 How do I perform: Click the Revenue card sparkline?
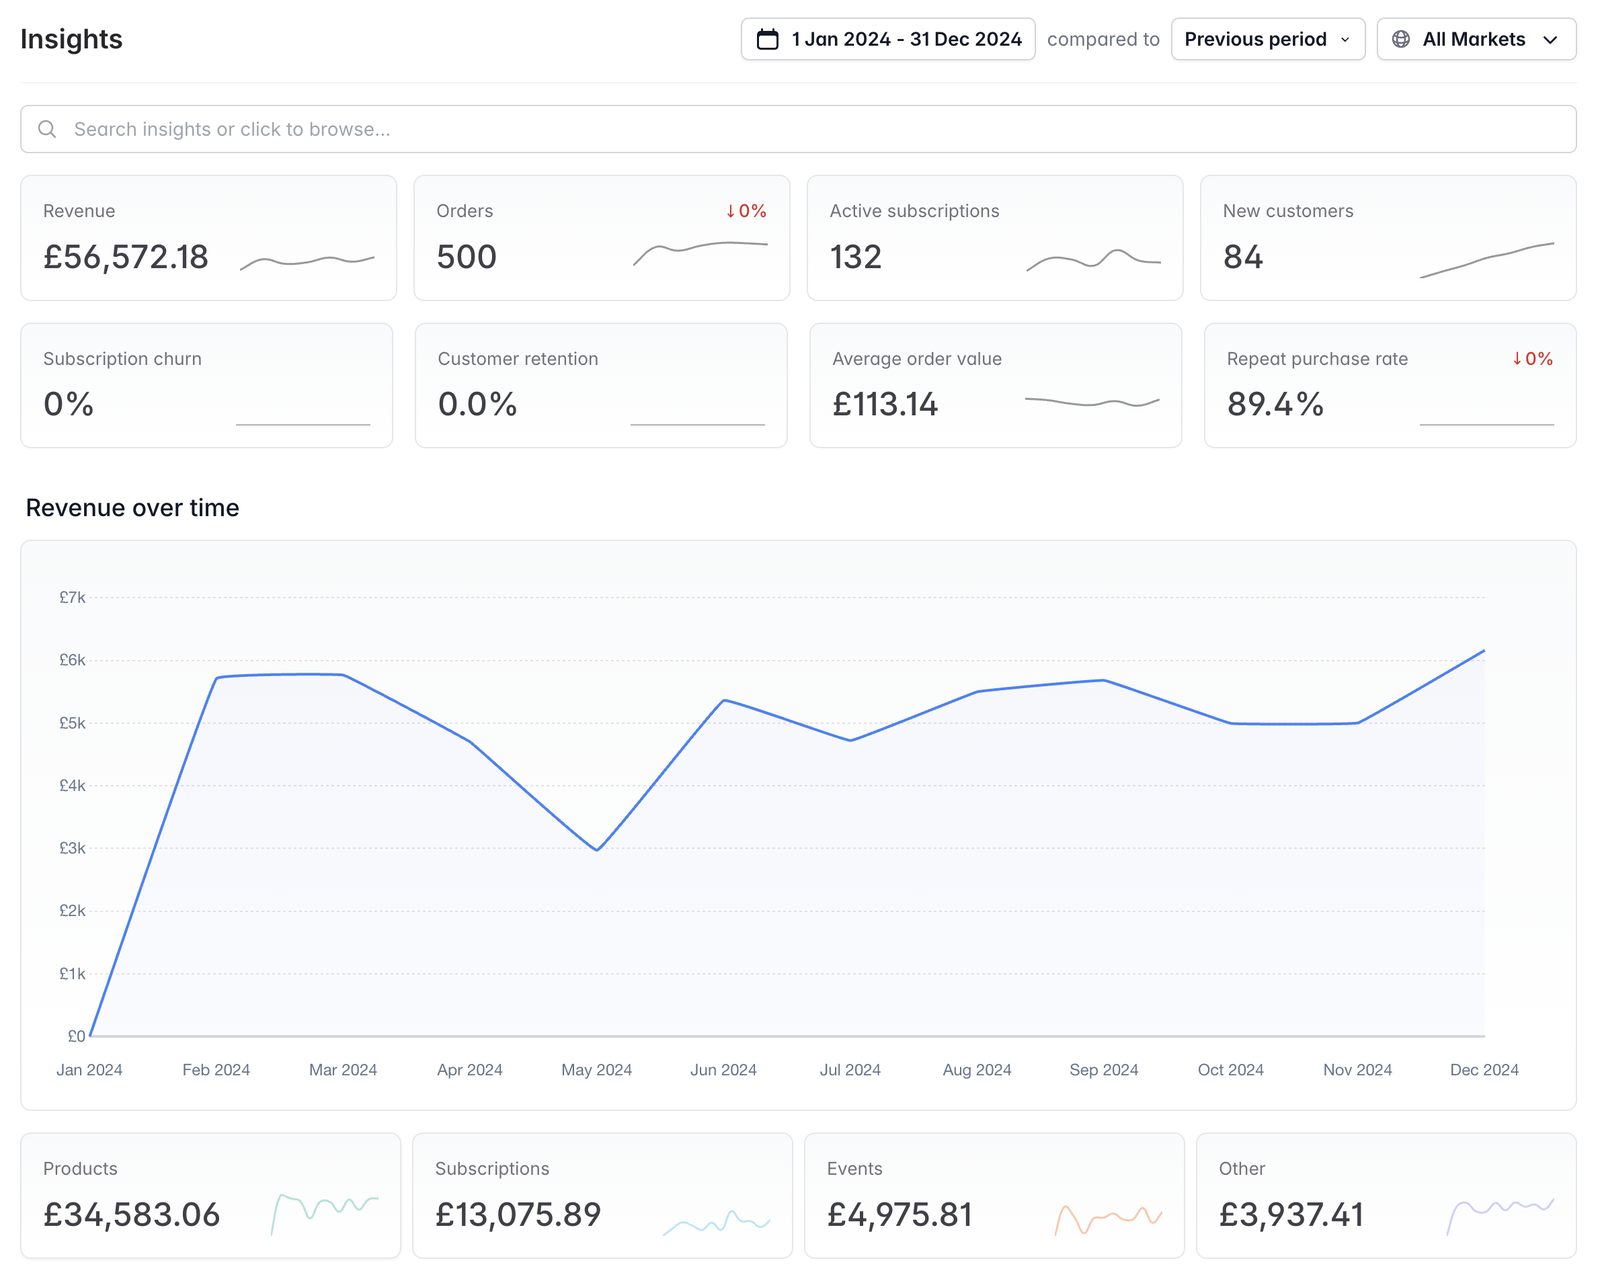coord(307,261)
